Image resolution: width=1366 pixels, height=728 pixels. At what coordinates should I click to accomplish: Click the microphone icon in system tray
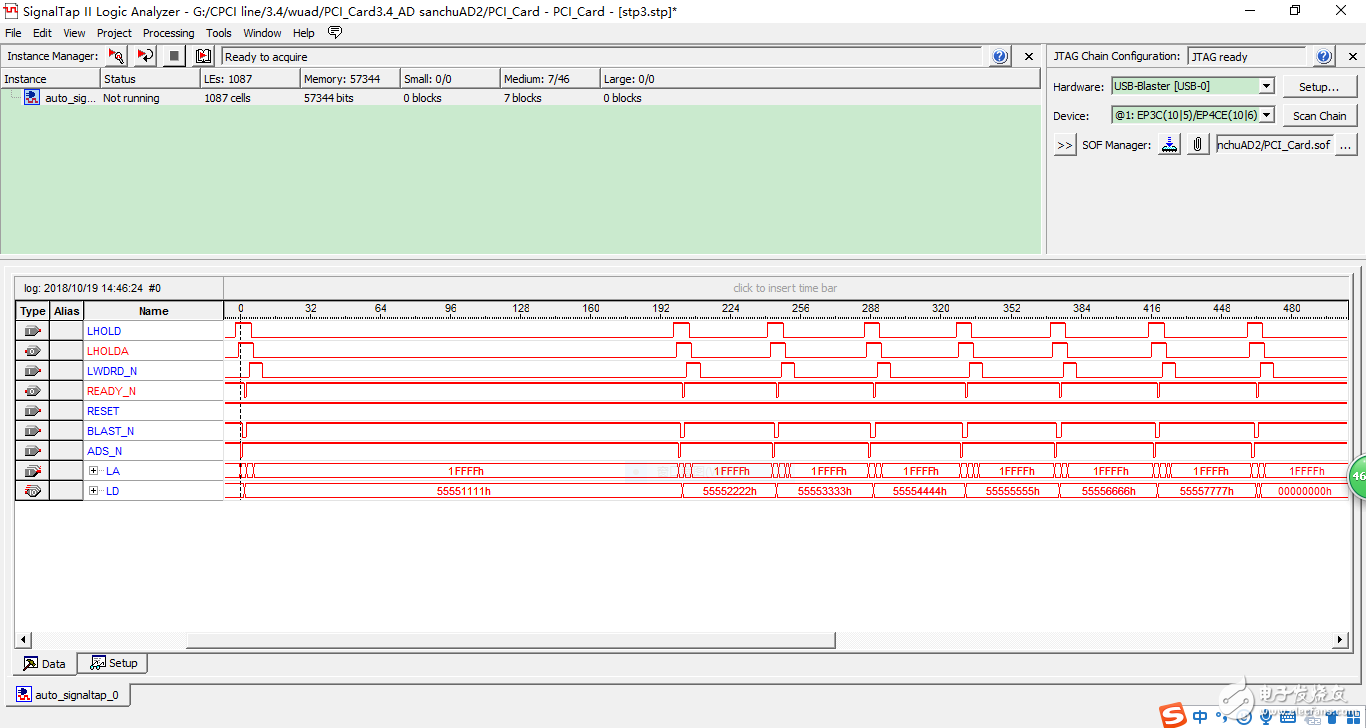(x=1266, y=716)
